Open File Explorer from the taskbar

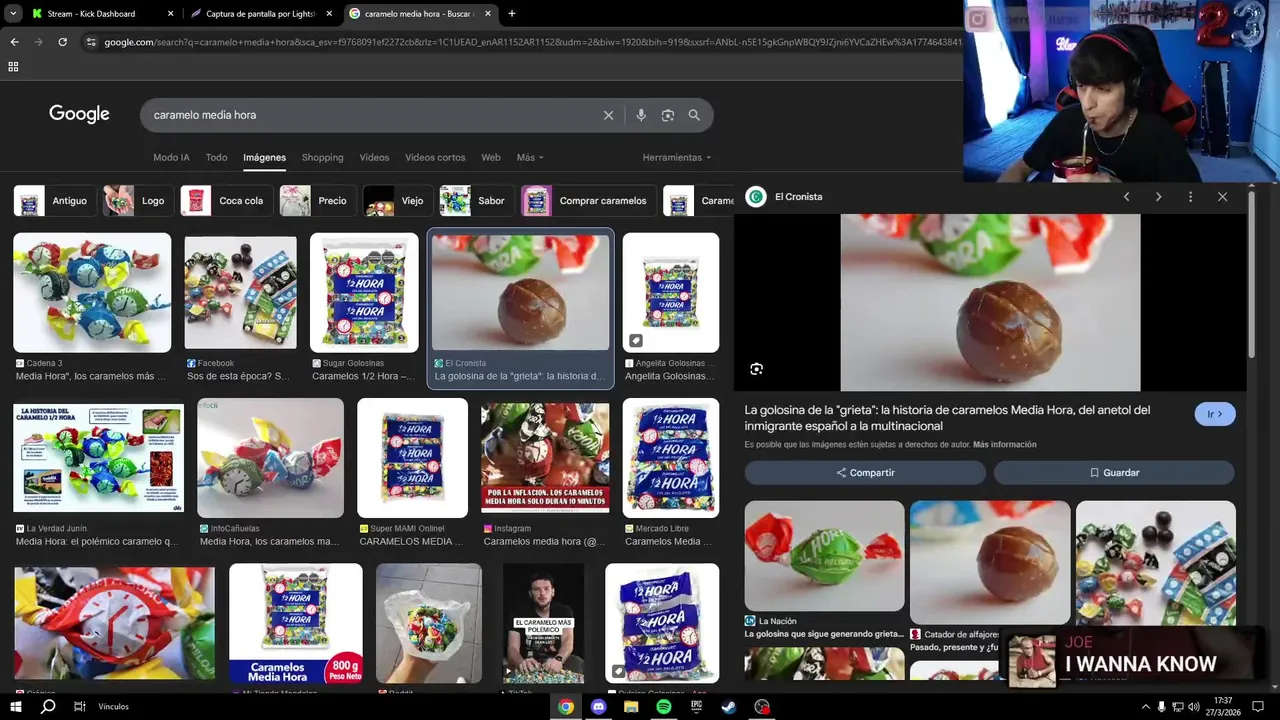click(631, 706)
